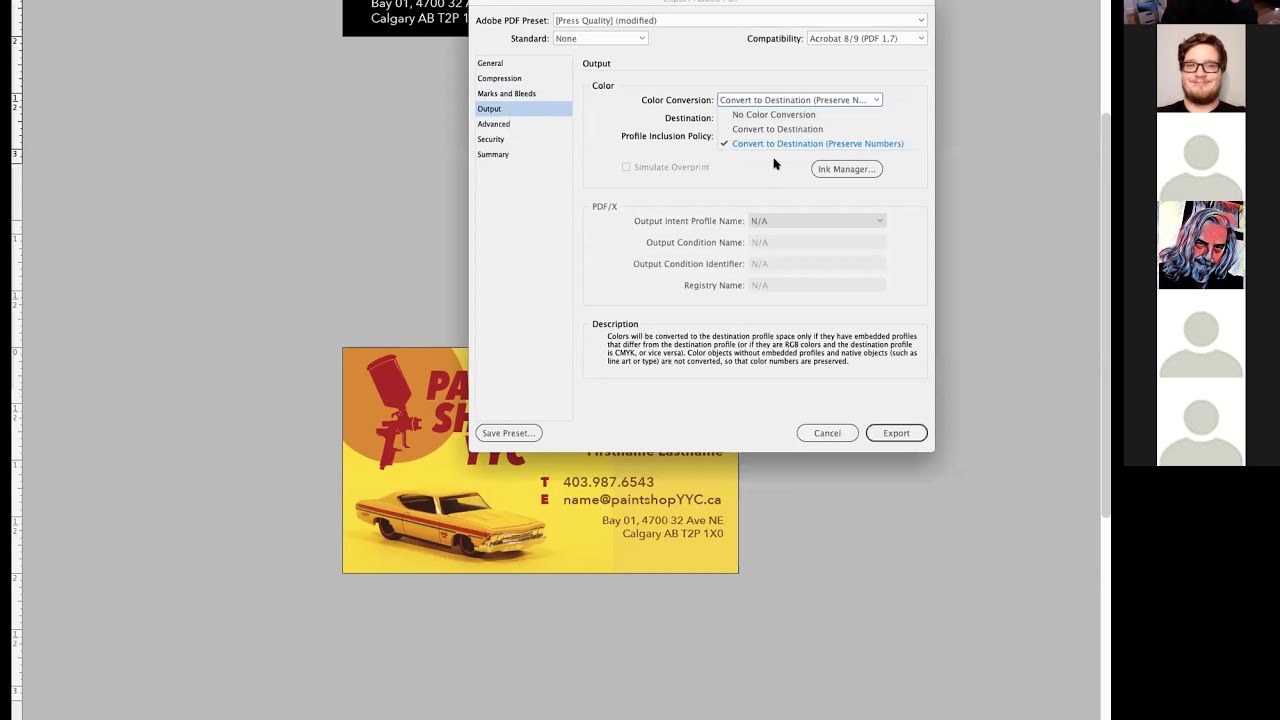Click the Save Preset button

point(509,433)
